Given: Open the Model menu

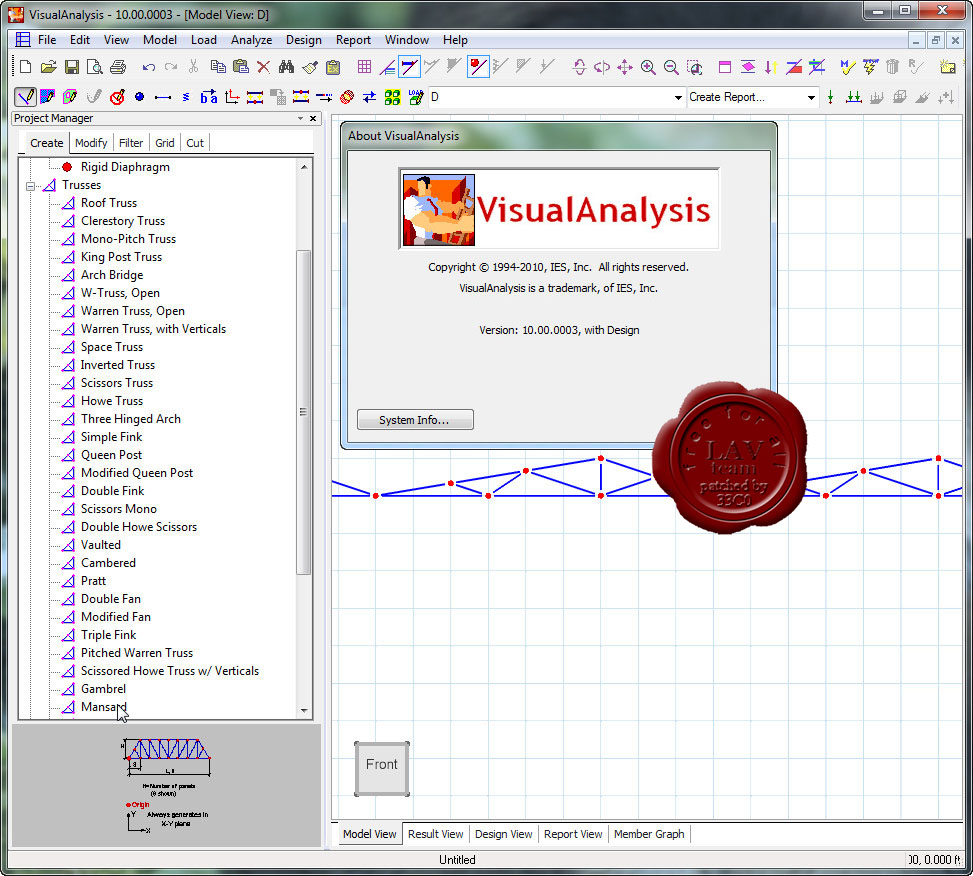Looking at the screenshot, I should point(159,40).
